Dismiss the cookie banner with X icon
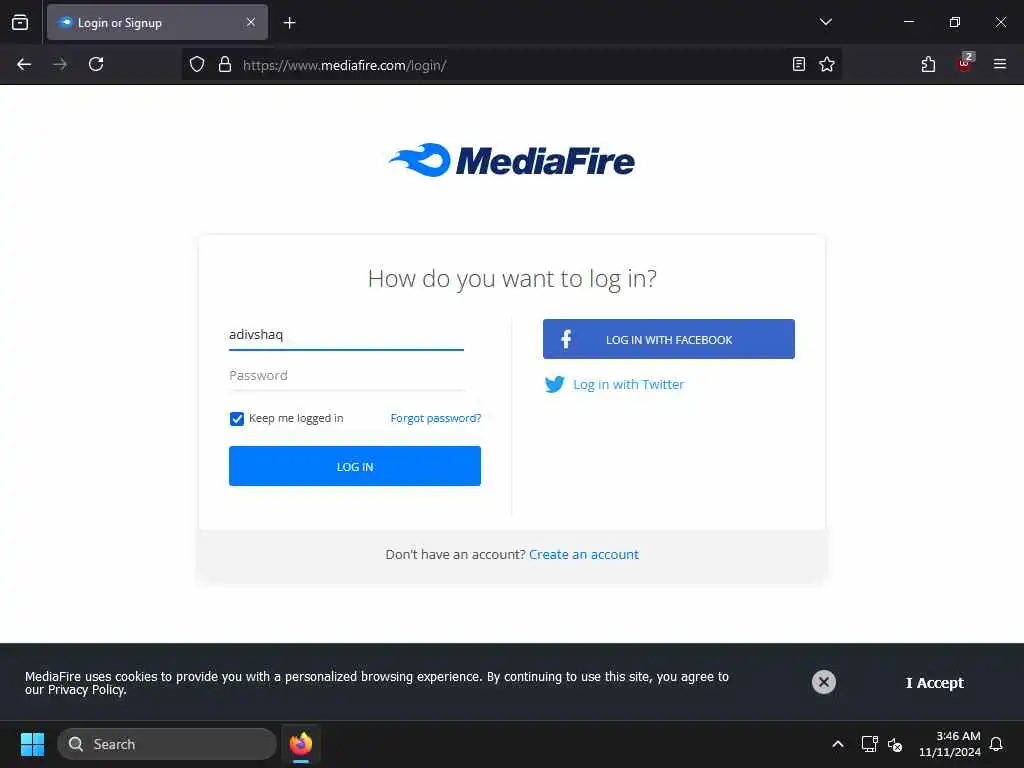This screenshot has width=1024, height=768. point(824,682)
